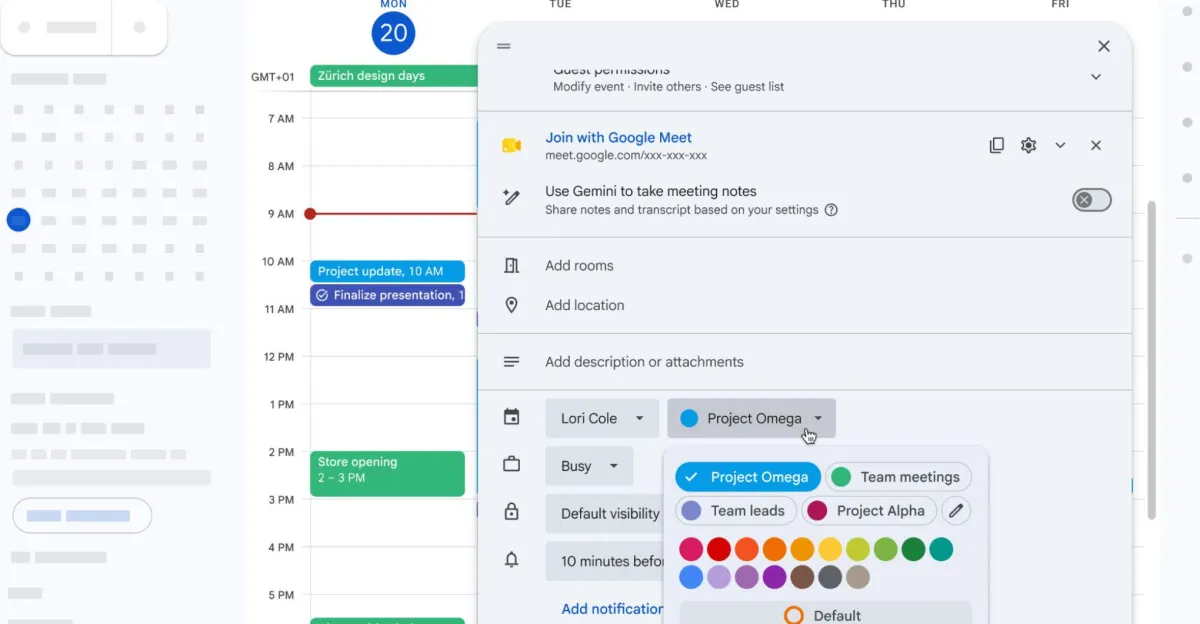This screenshot has height=624, width=1200.
Task: Click the location pin icon
Action: [x=512, y=305]
